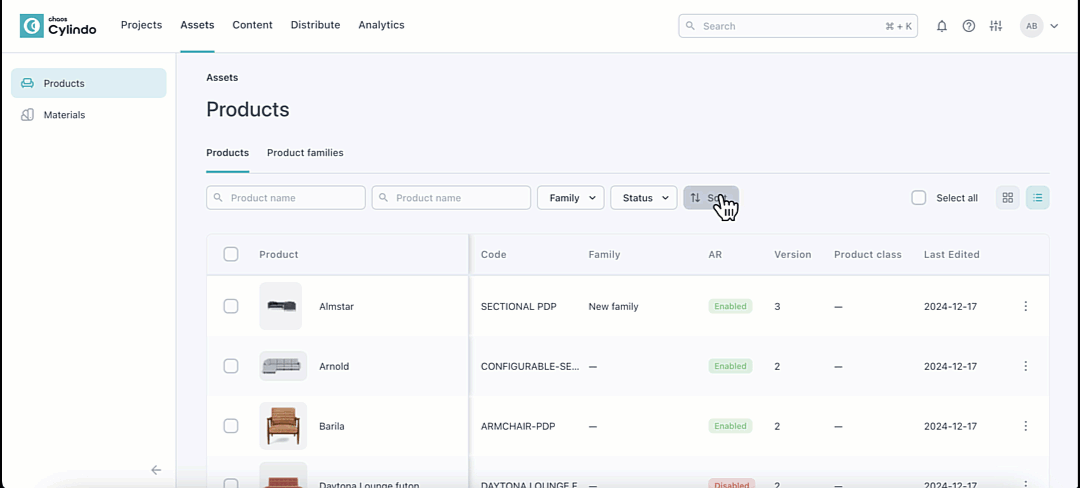
Task: Switch to the Product families tab
Action: [305, 153]
